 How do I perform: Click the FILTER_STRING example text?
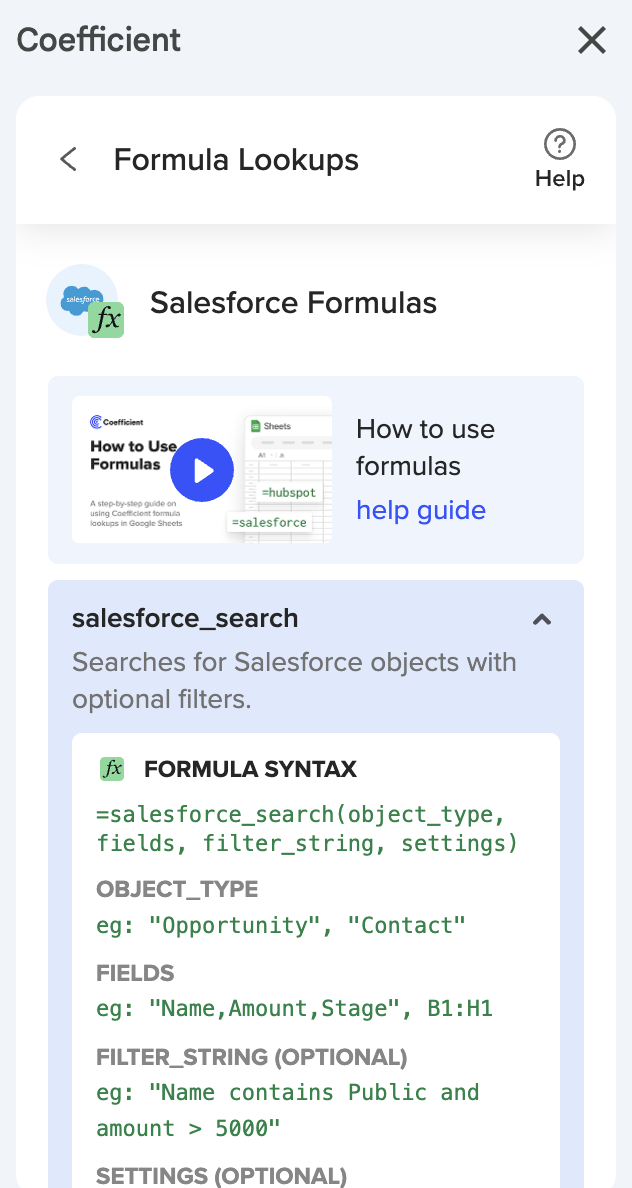(288, 1110)
